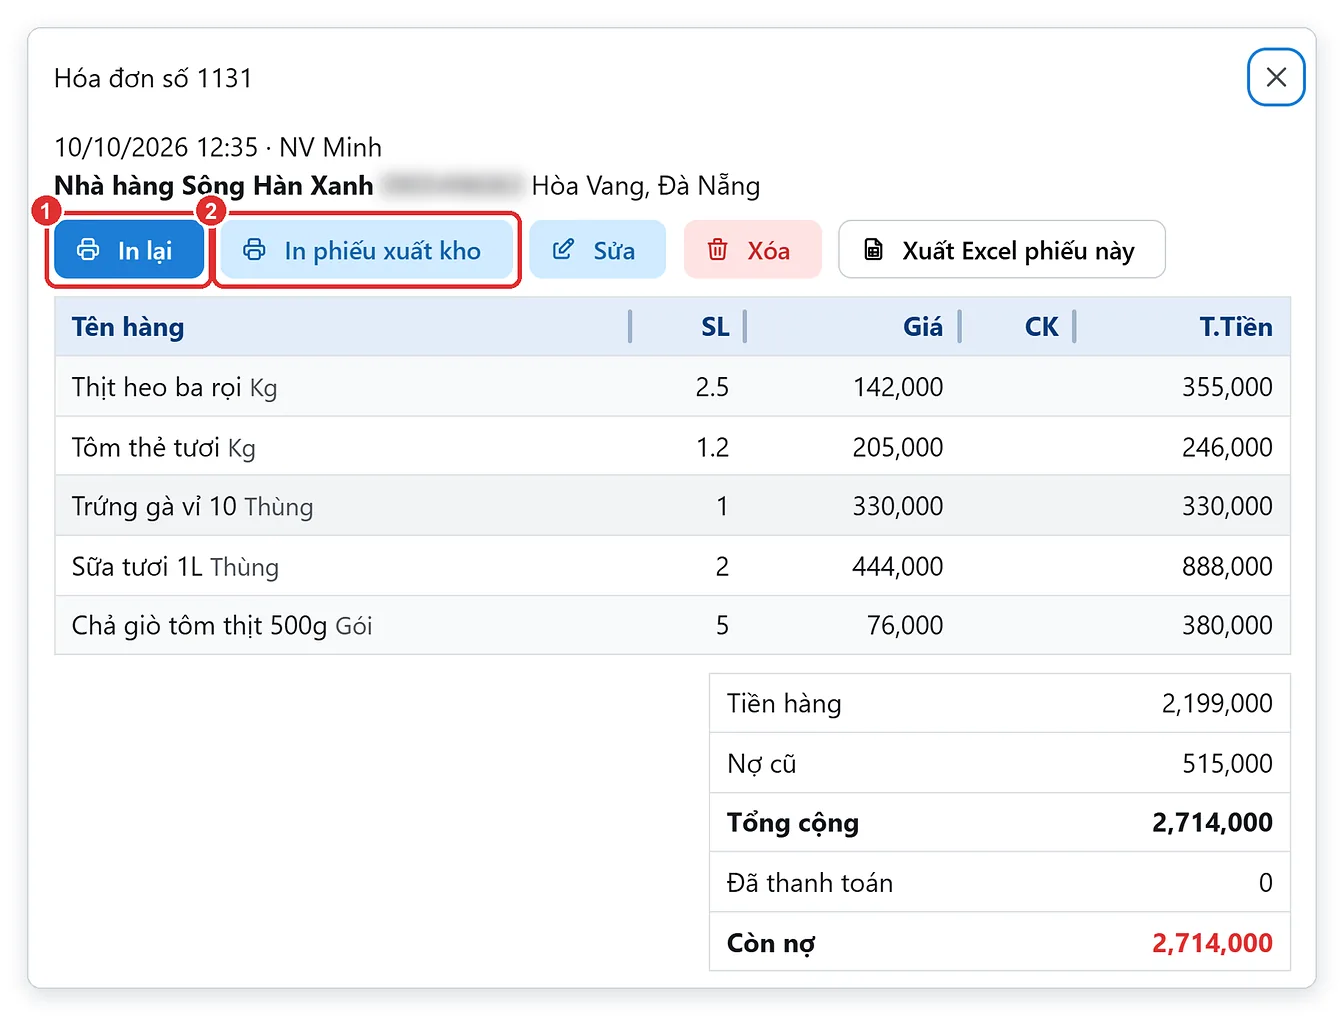Click the 888,000 total amount cell

pos(1227,566)
